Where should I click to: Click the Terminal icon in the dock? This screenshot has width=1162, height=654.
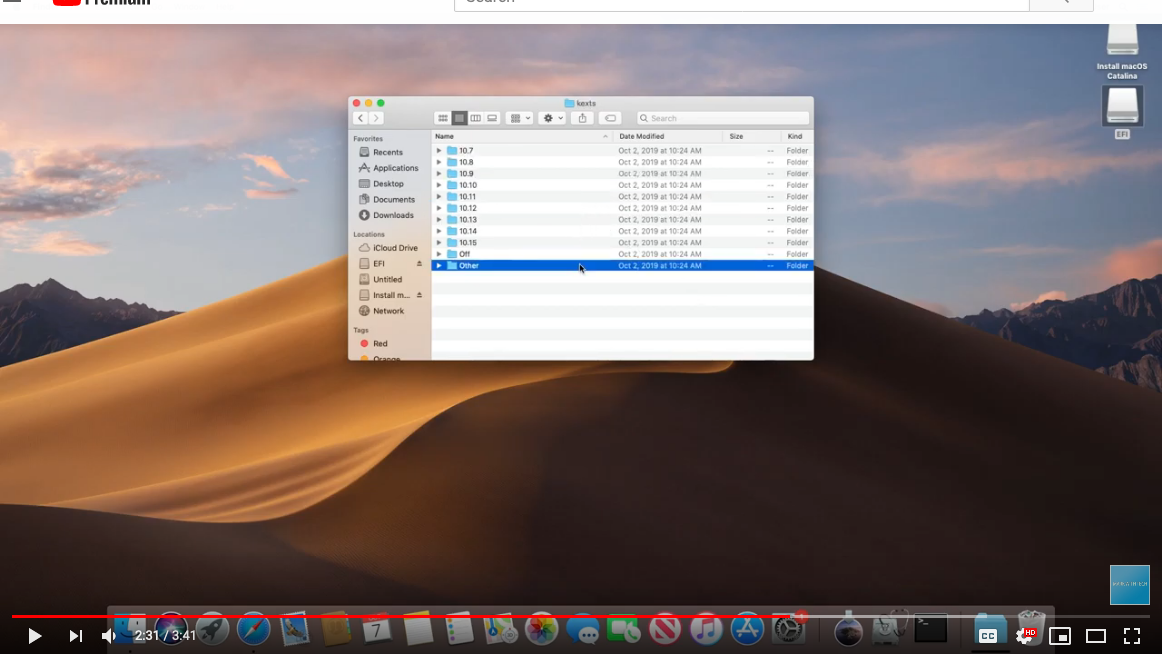point(931,629)
